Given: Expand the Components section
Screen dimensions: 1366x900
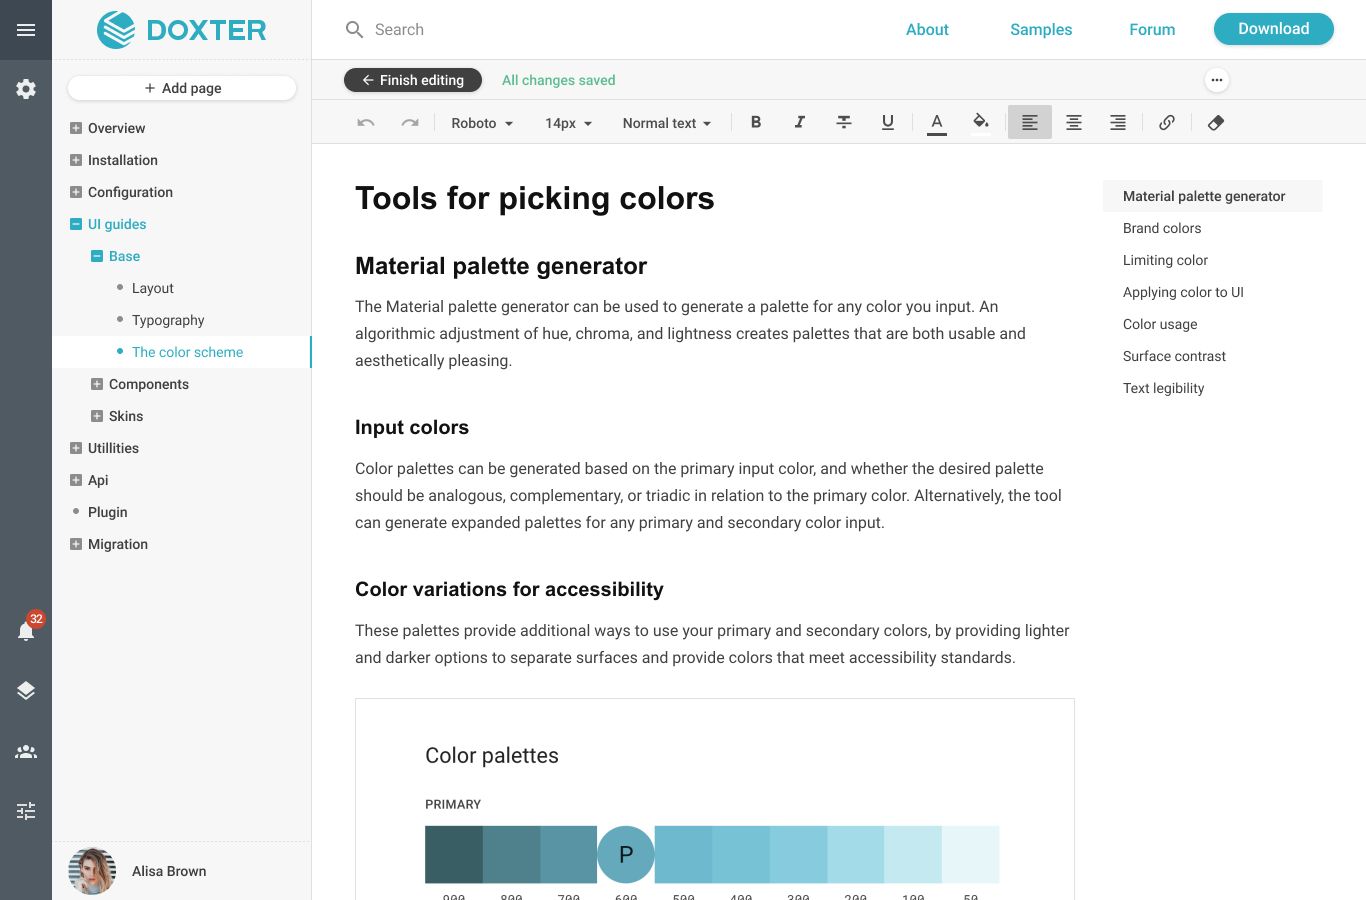Looking at the screenshot, I should pos(97,384).
